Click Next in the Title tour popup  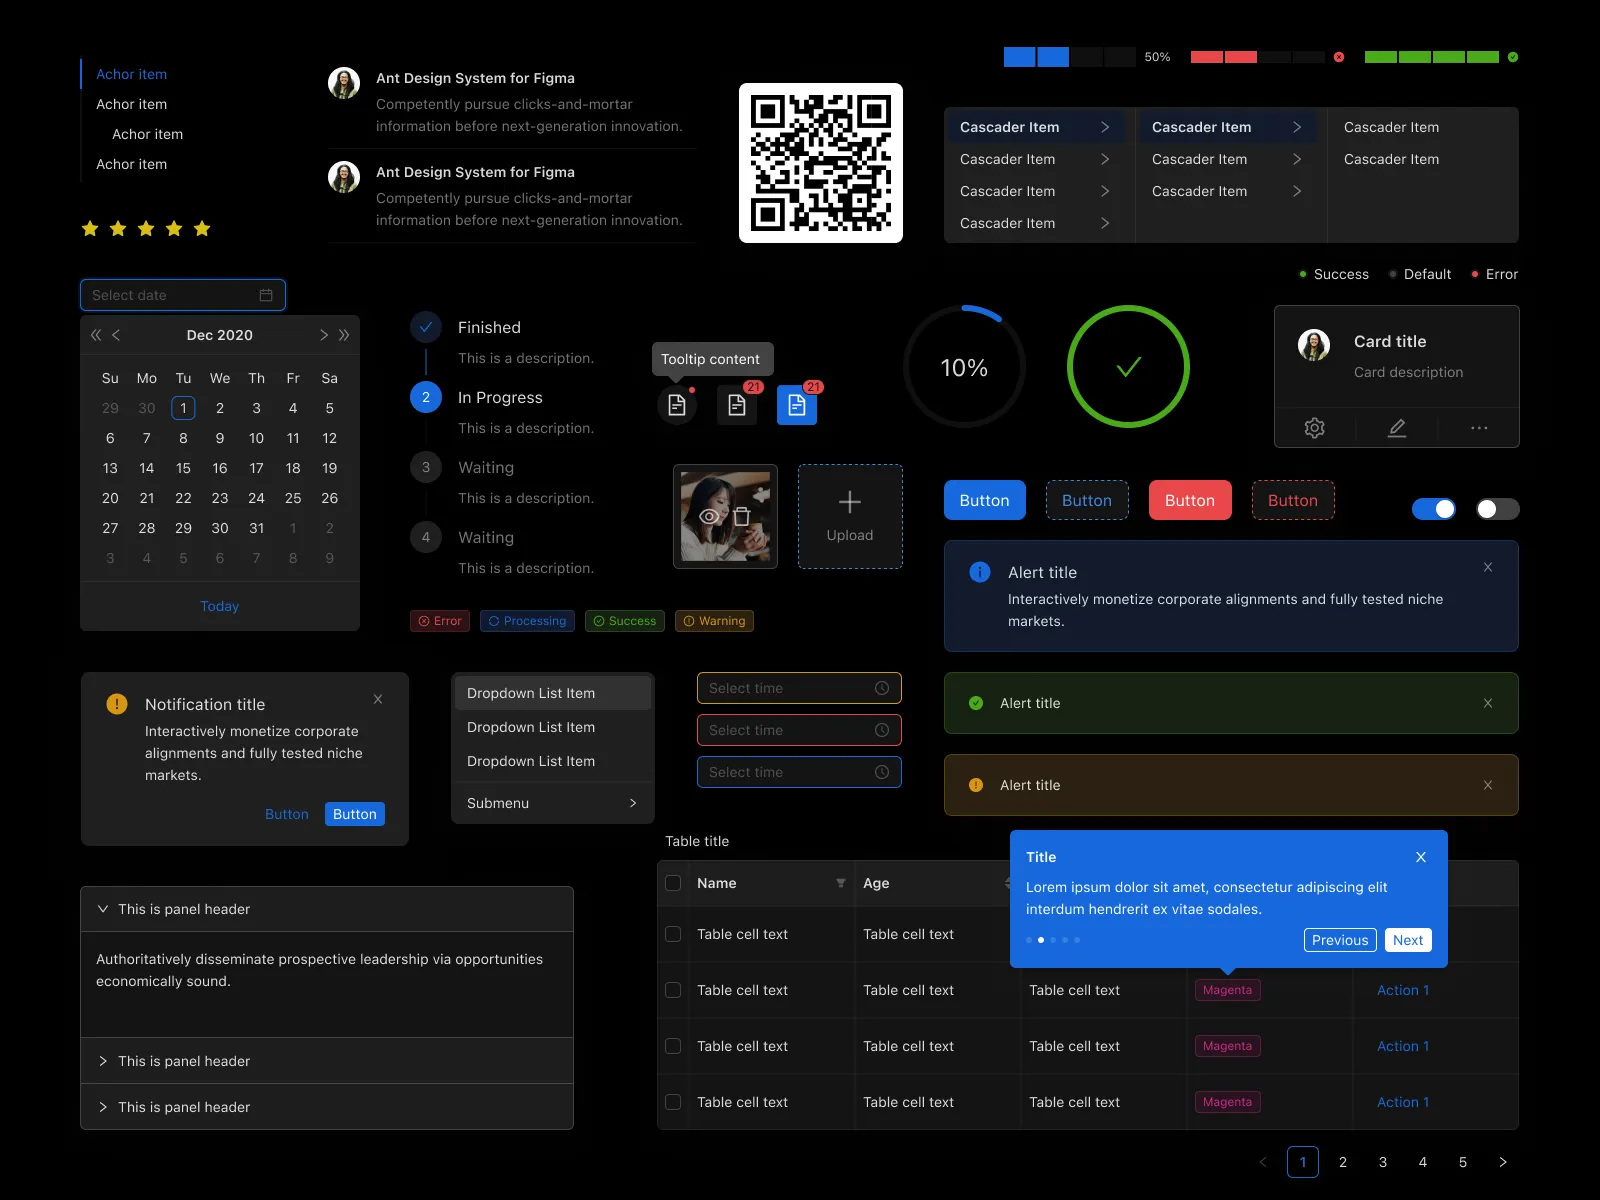(x=1407, y=940)
